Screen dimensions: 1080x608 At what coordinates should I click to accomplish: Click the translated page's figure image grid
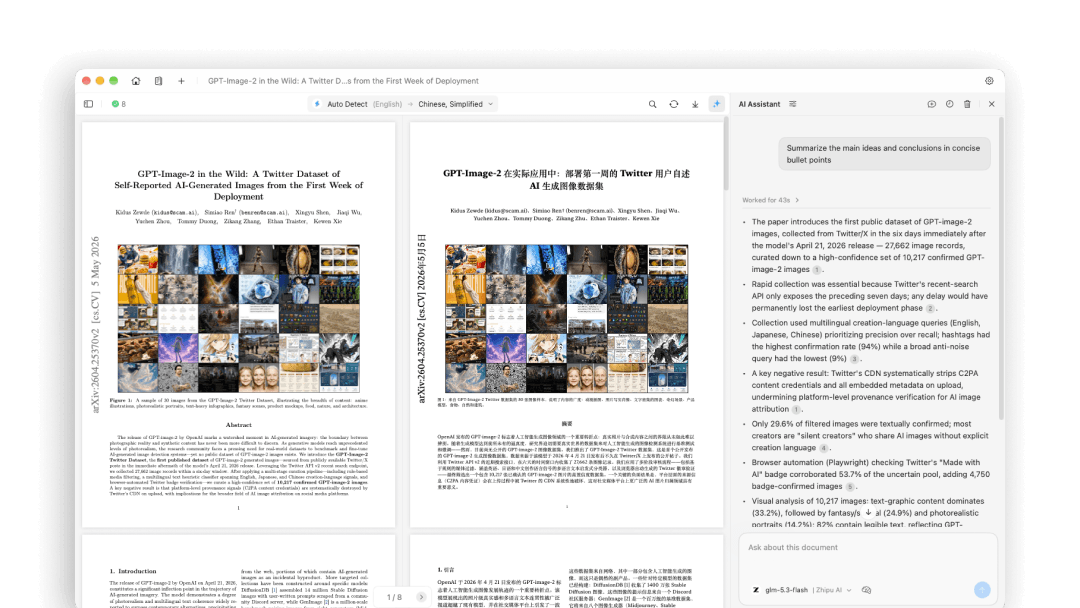[x=566, y=318]
